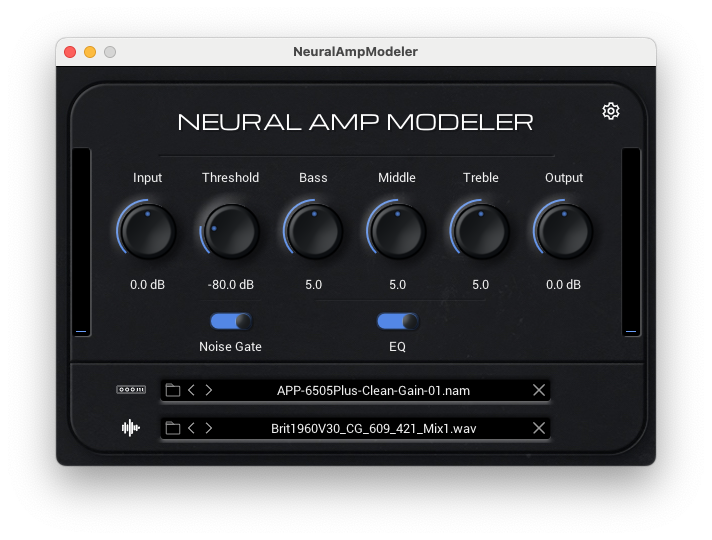Click the Output knob
712x540 pixels.
tap(564, 231)
